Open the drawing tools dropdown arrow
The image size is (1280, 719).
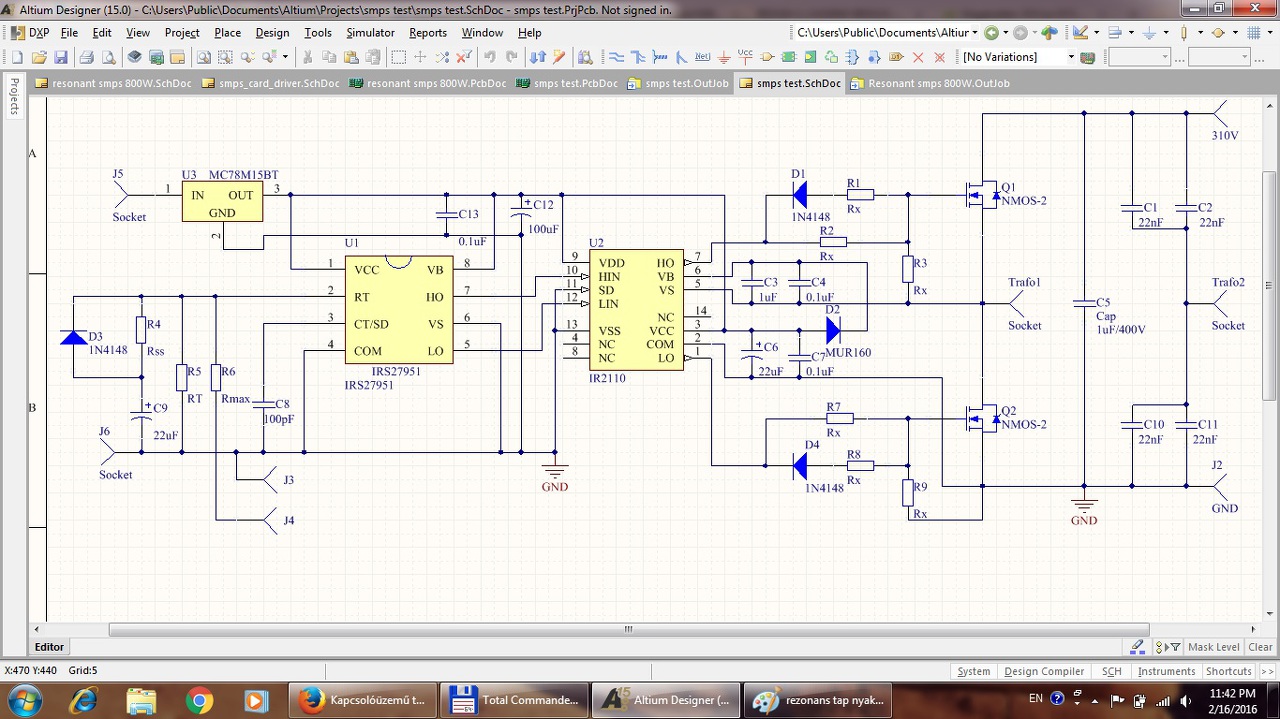coord(1096,32)
